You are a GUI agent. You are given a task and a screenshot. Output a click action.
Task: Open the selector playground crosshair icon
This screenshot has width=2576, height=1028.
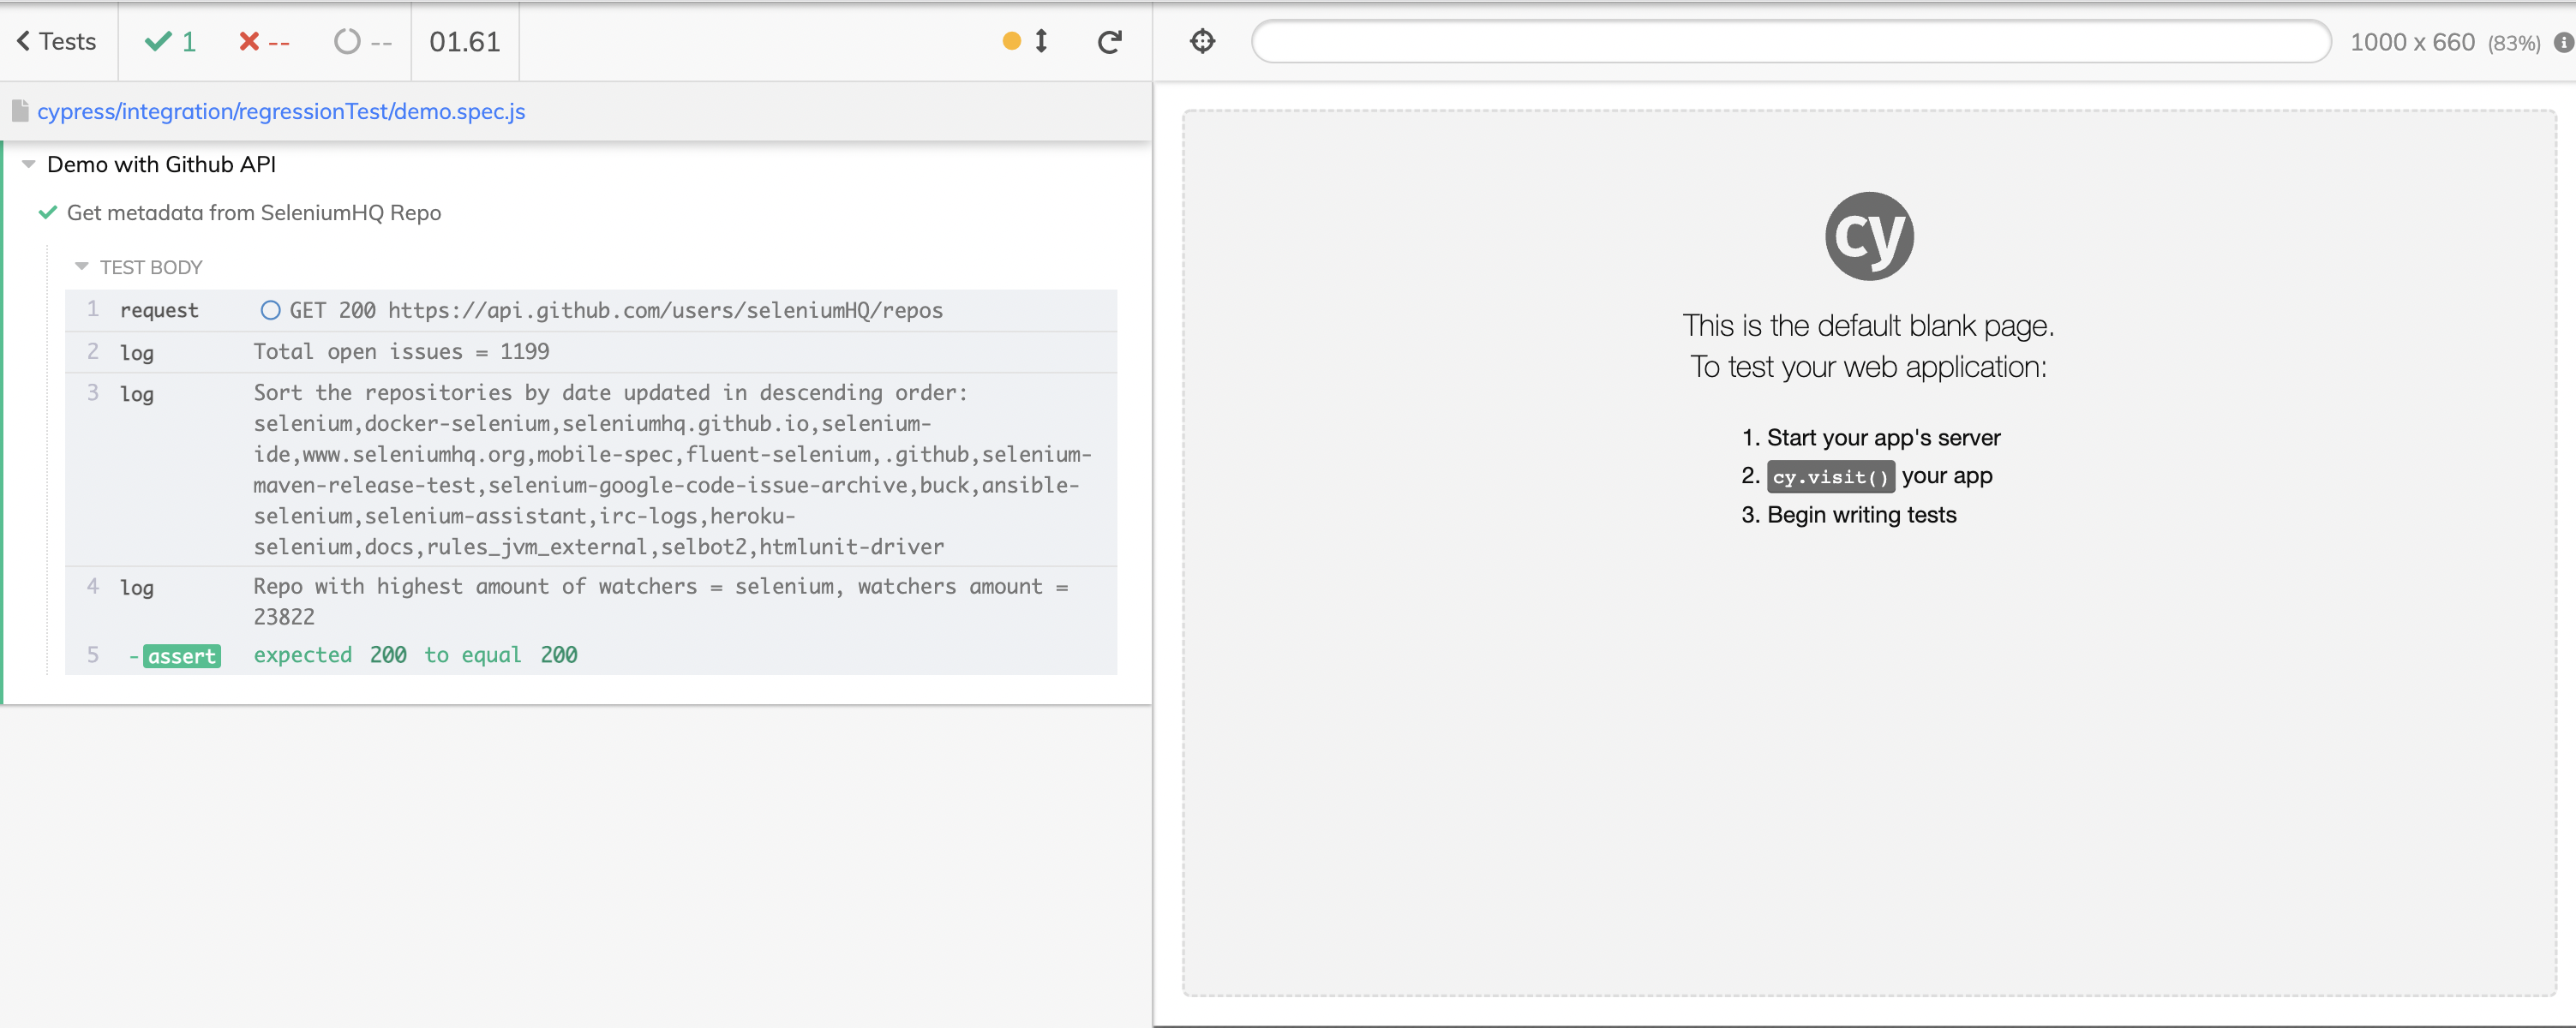click(1202, 42)
